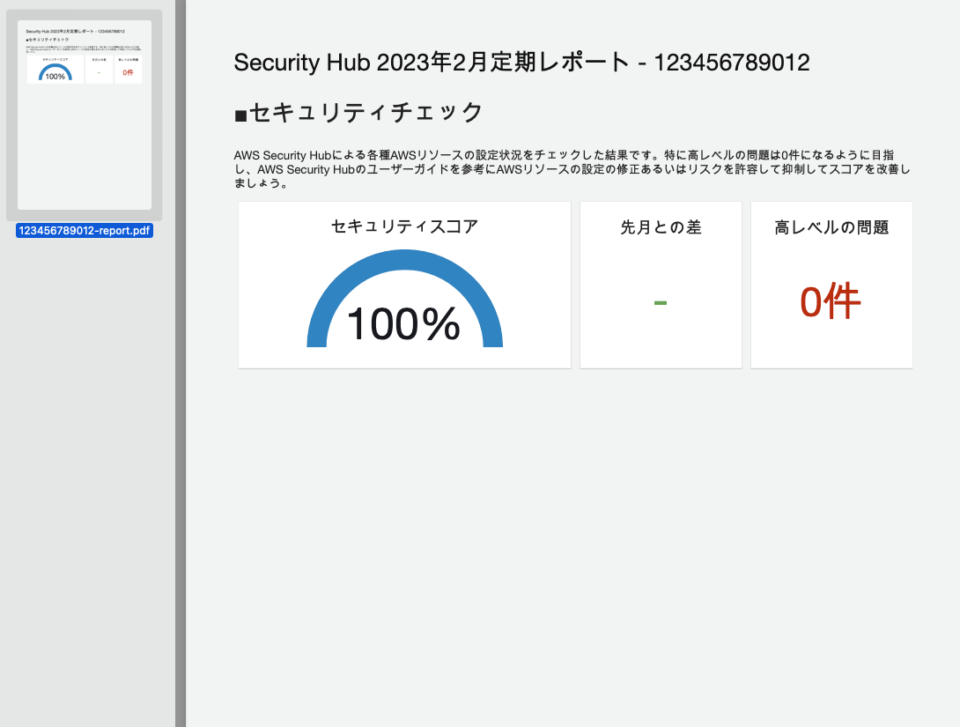Click the Security Hub report title heading
960x727 pixels.
[x=522, y=62]
